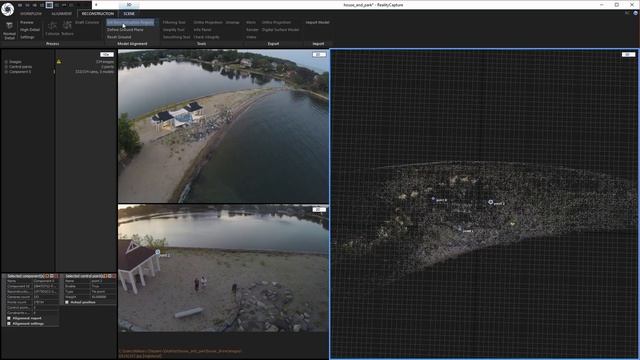
Task: Select control point marker point 2 in 3D view
Action: click(x=491, y=202)
